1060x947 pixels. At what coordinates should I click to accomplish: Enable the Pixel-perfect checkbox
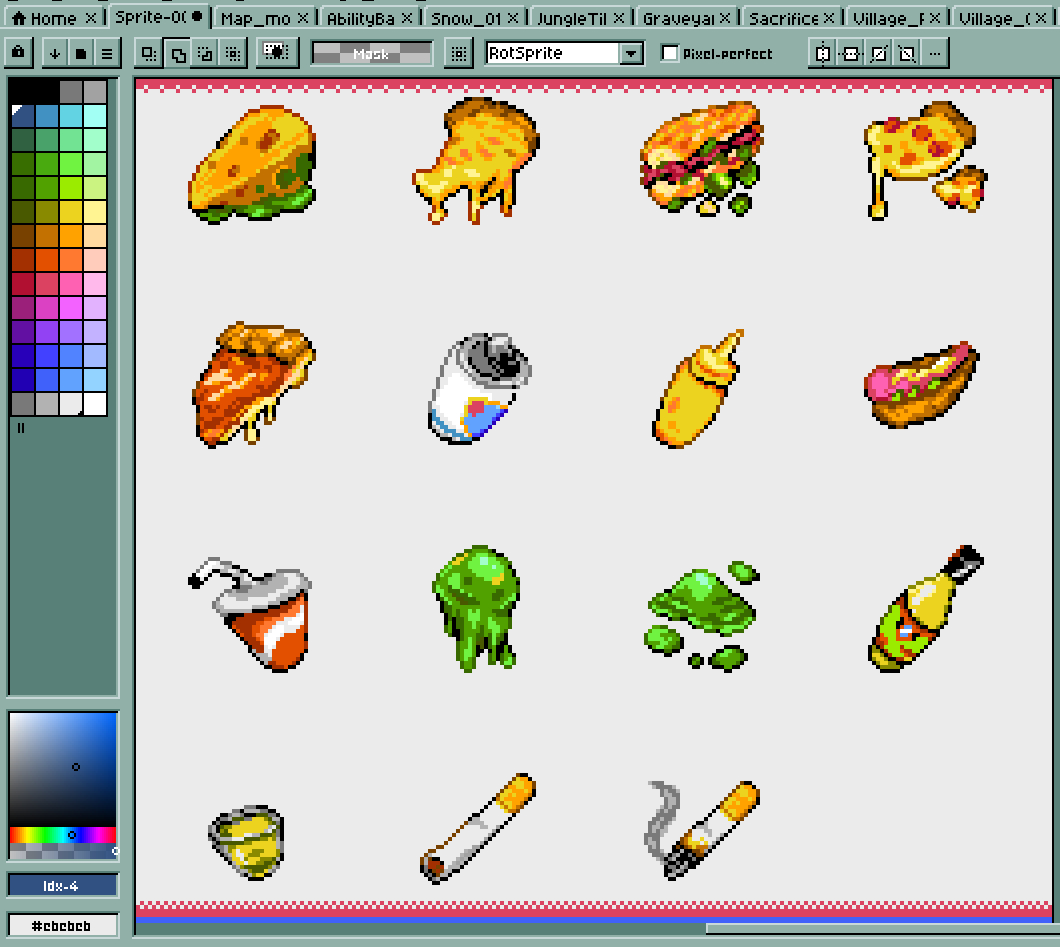(x=671, y=53)
